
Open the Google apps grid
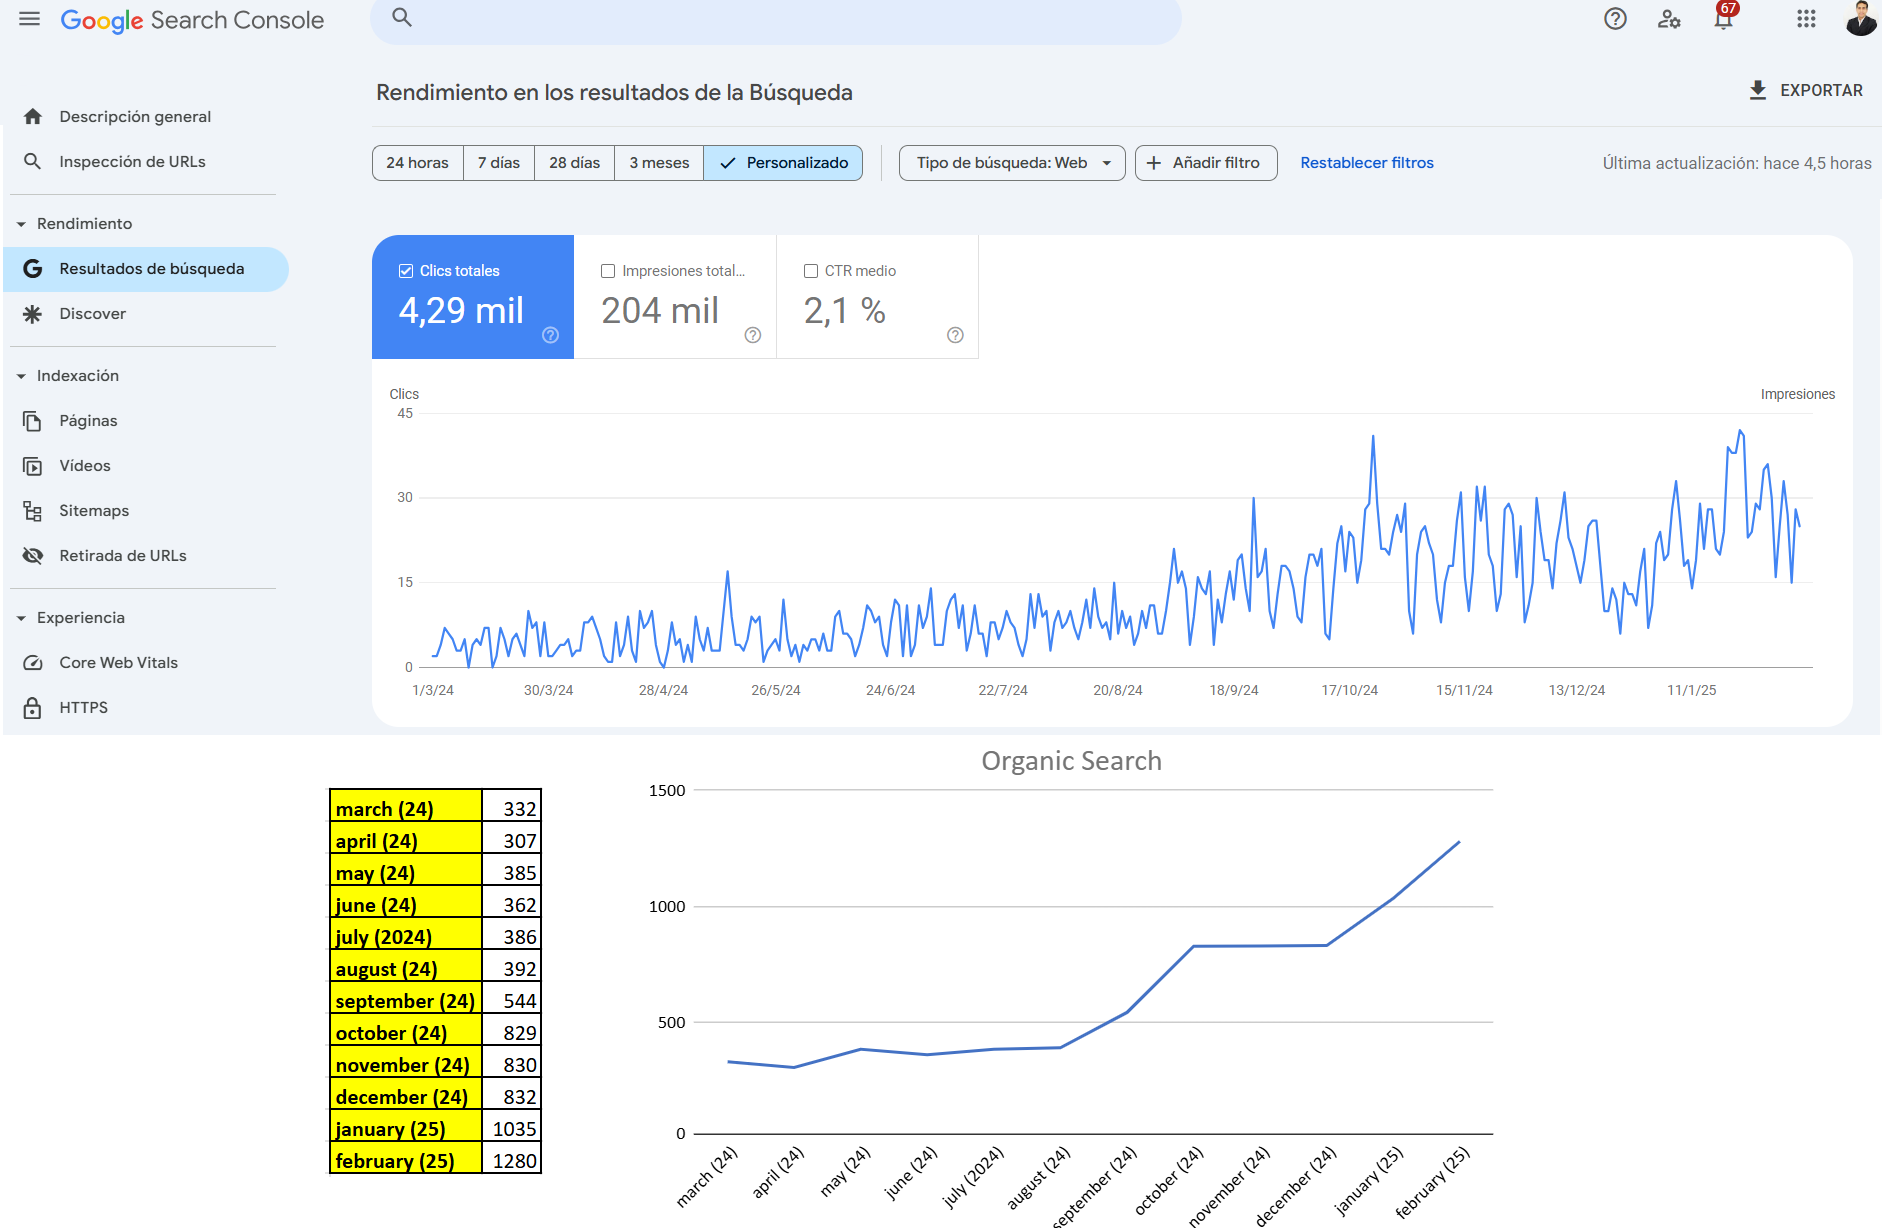(1806, 19)
